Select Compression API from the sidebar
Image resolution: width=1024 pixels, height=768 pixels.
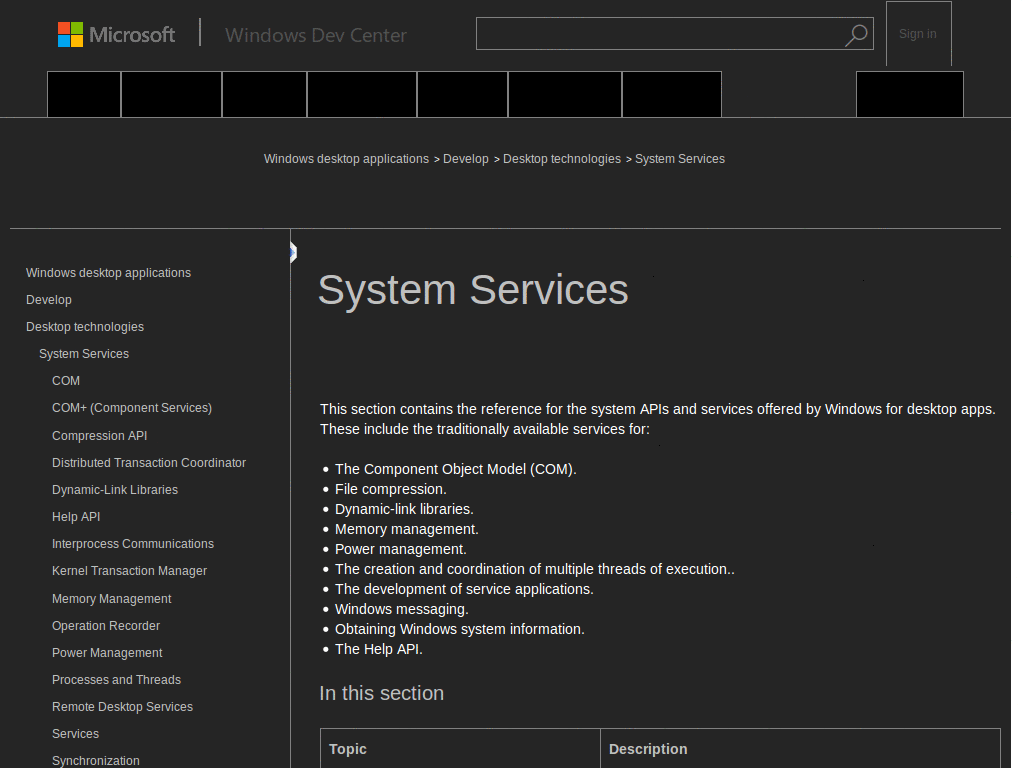point(99,435)
